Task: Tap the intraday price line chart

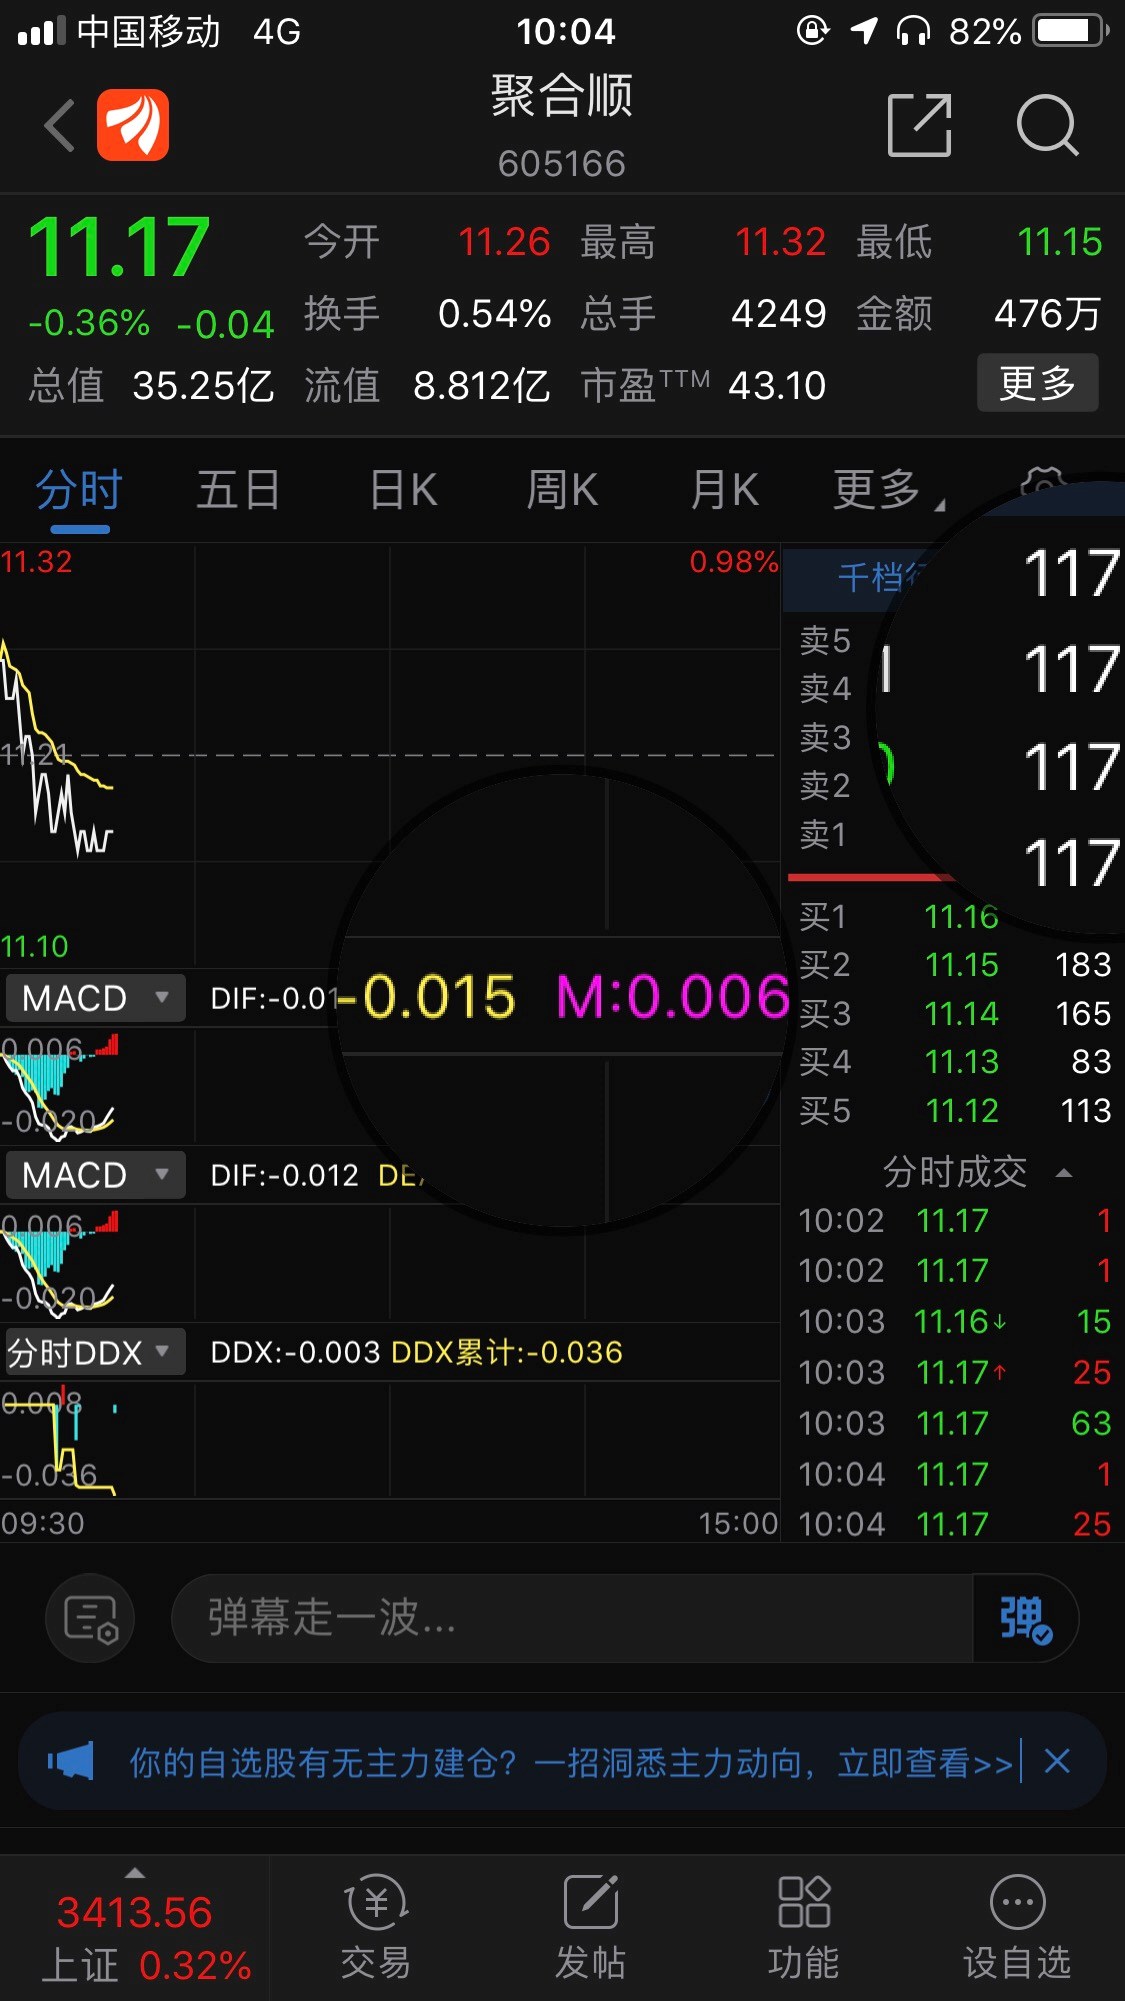Action: click(x=390, y=755)
